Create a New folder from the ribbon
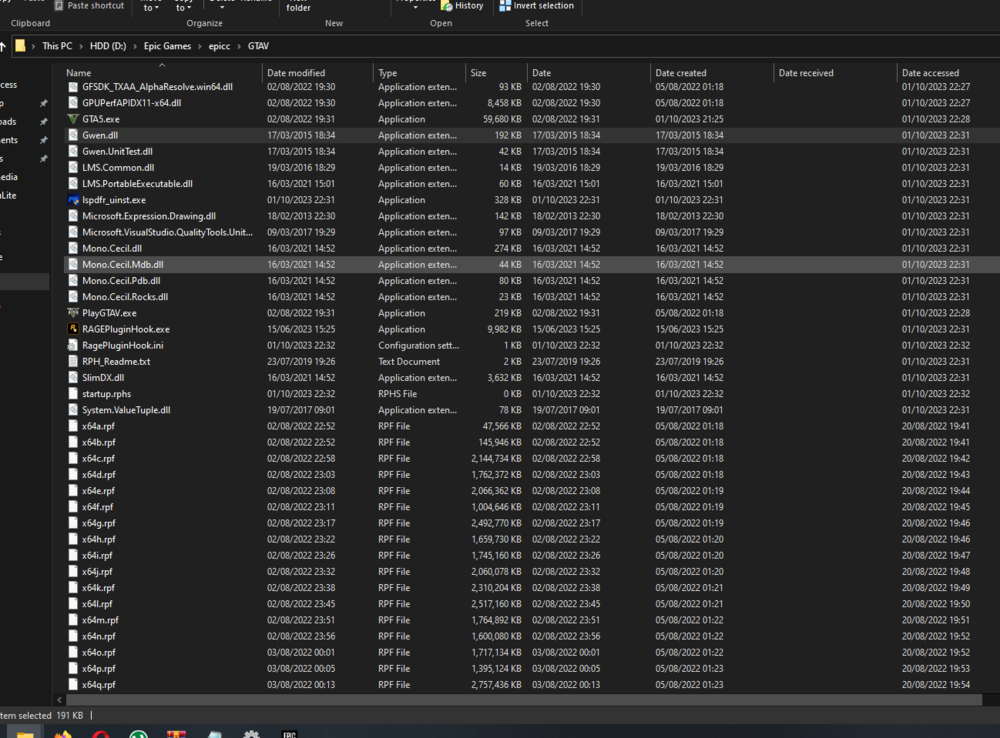Image resolution: width=1000 pixels, height=738 pixels. pos(297,6)
